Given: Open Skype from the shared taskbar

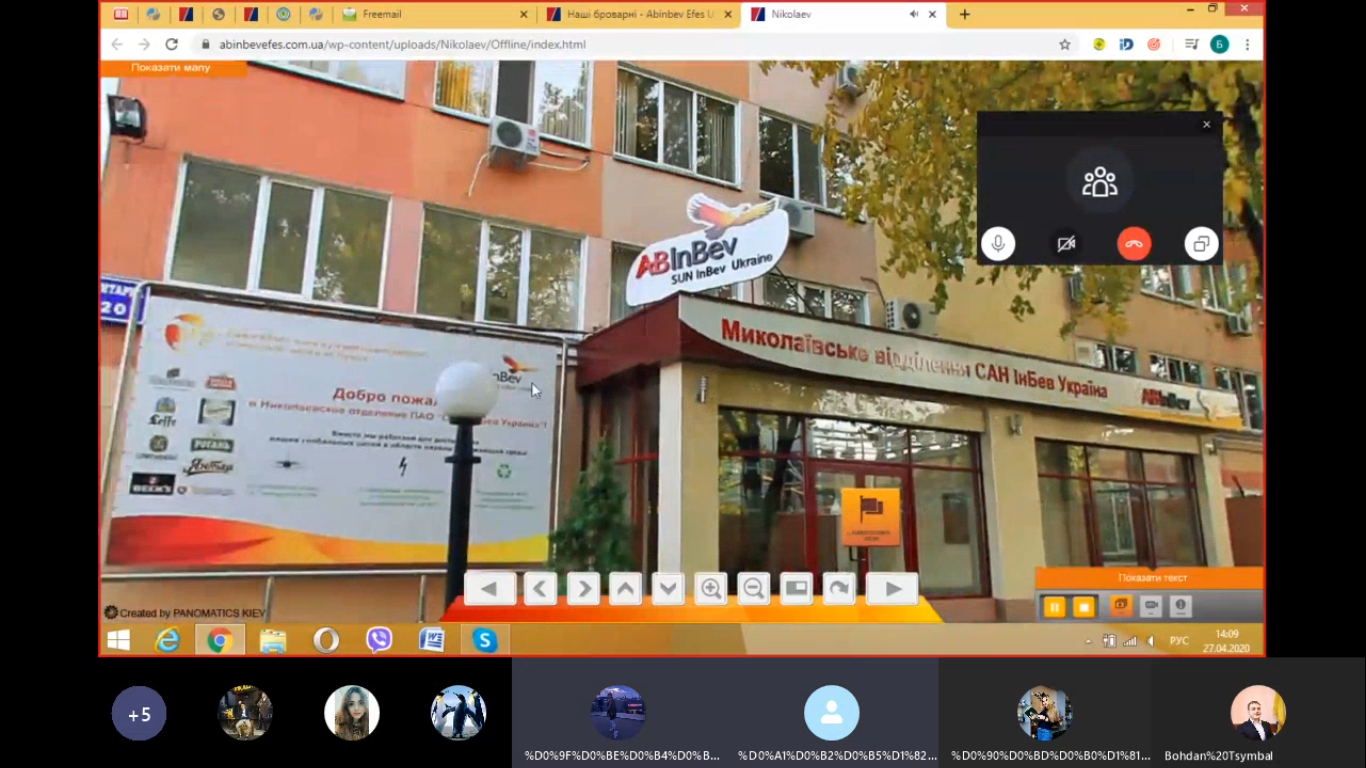Looking at the screenshot, I should 485,640.
